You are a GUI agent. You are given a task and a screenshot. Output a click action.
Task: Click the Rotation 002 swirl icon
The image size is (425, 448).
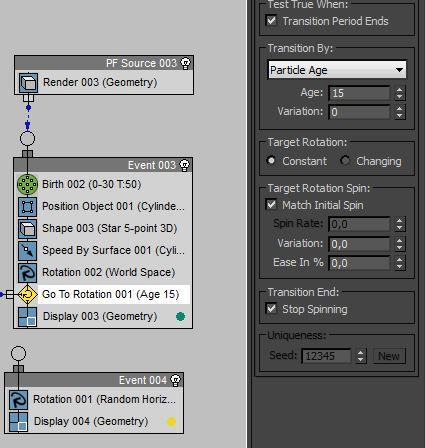pos(27,272)
